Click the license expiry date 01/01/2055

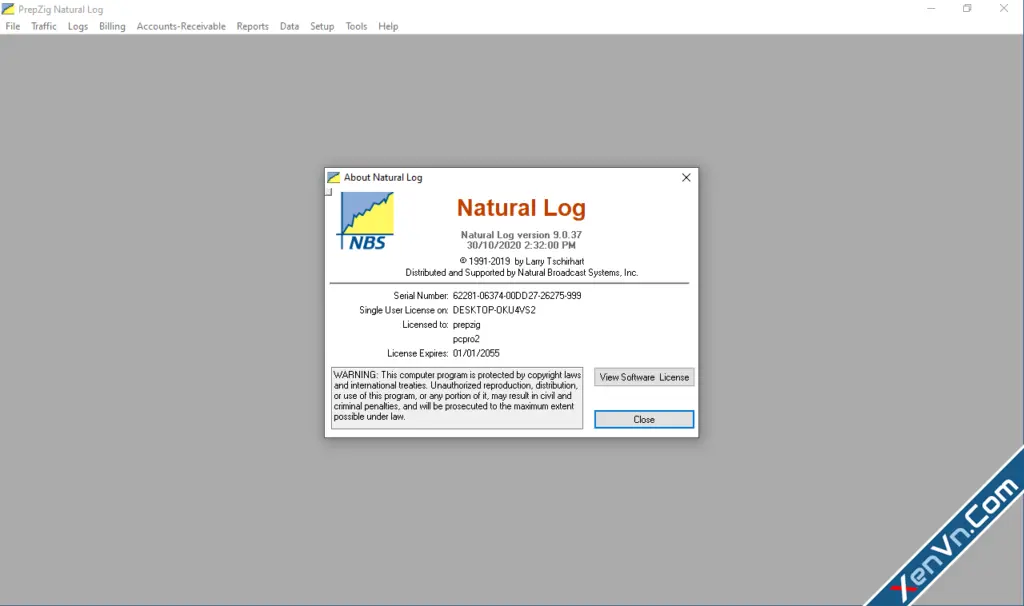coord(476,353)
